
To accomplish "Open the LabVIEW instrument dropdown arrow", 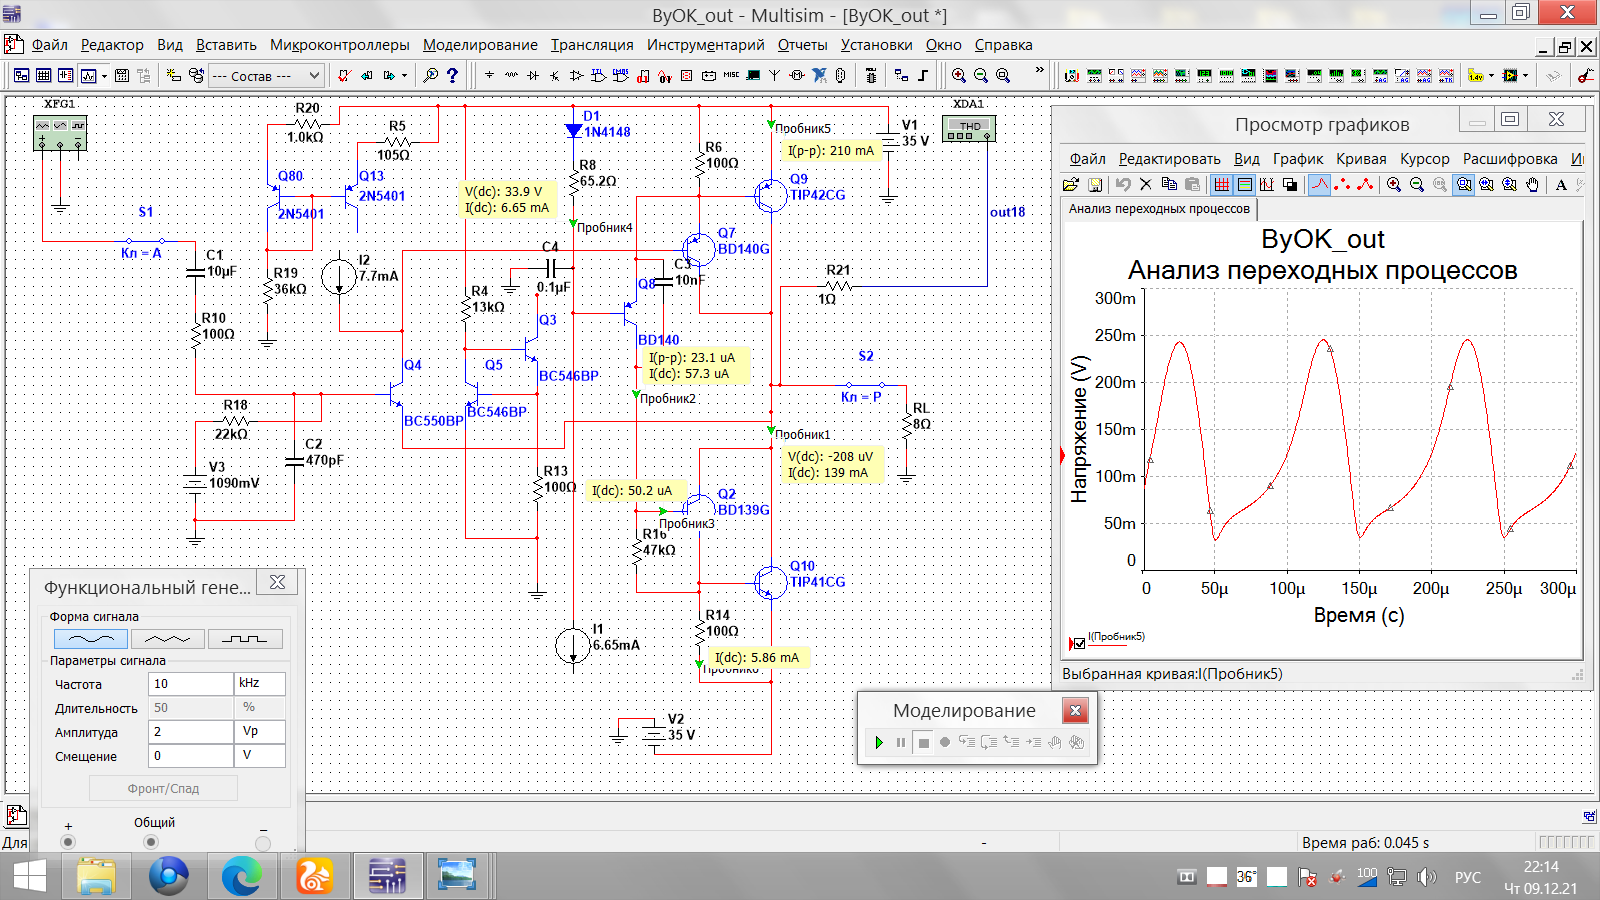I will click(1525, 75).
